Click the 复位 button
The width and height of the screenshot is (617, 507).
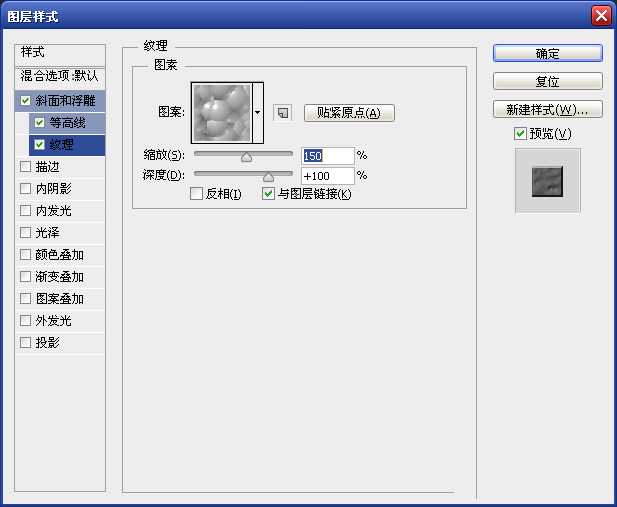[x=547, y=81]
